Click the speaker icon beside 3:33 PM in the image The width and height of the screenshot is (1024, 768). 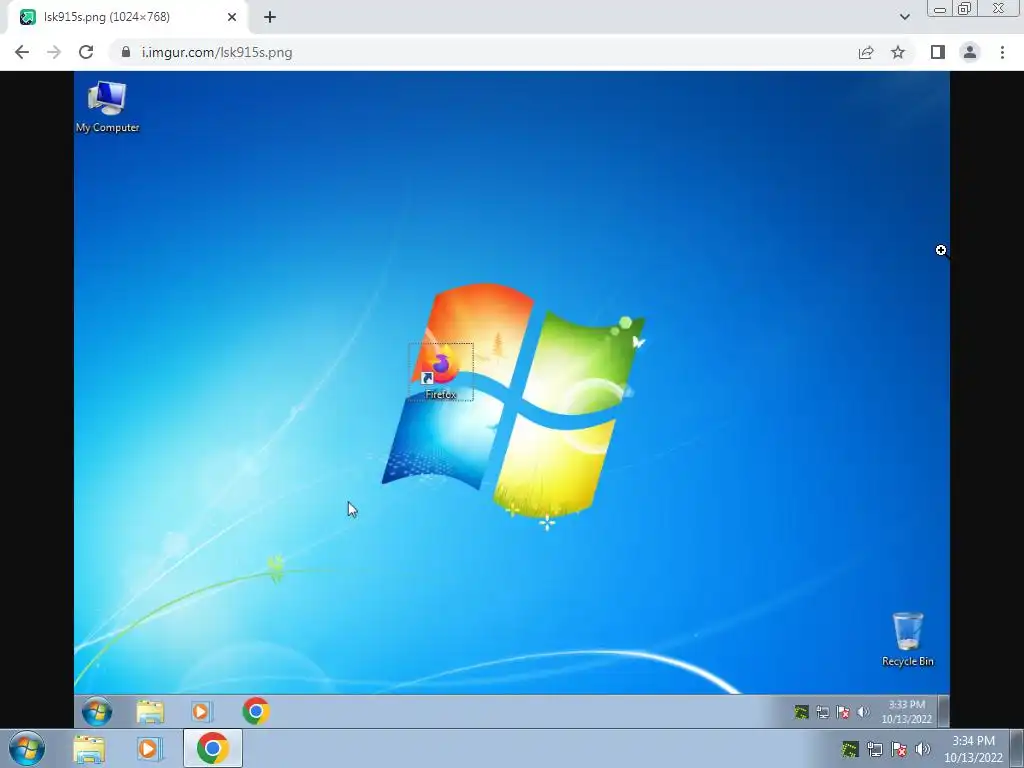pyautogui.click(x=863, y=712)
